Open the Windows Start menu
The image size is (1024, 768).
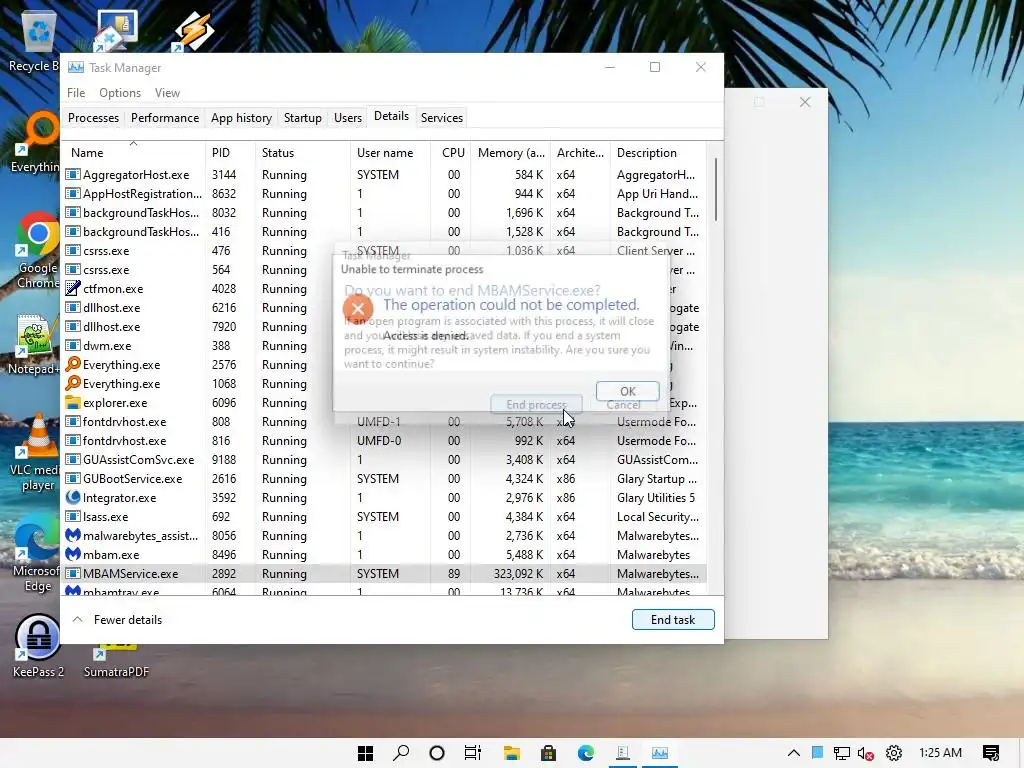pos(366,753)
